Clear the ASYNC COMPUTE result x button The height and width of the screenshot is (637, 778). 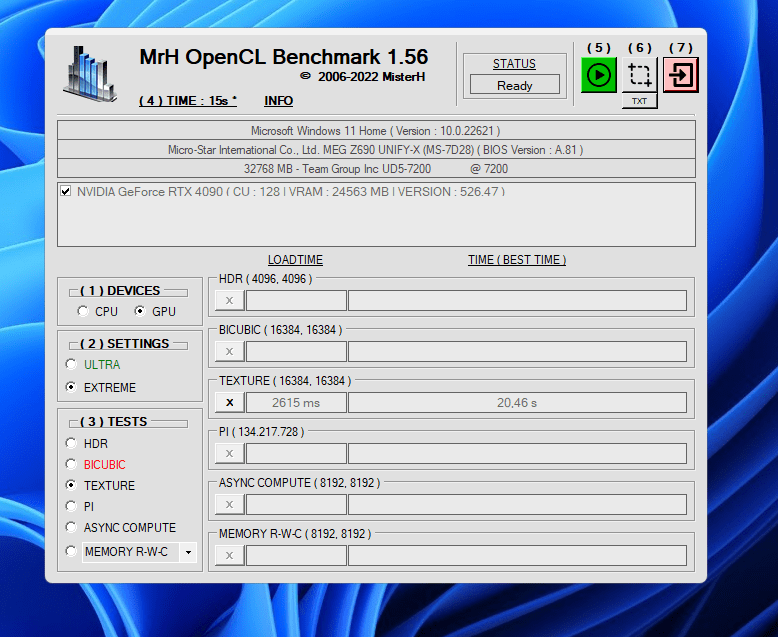(229, 505)
